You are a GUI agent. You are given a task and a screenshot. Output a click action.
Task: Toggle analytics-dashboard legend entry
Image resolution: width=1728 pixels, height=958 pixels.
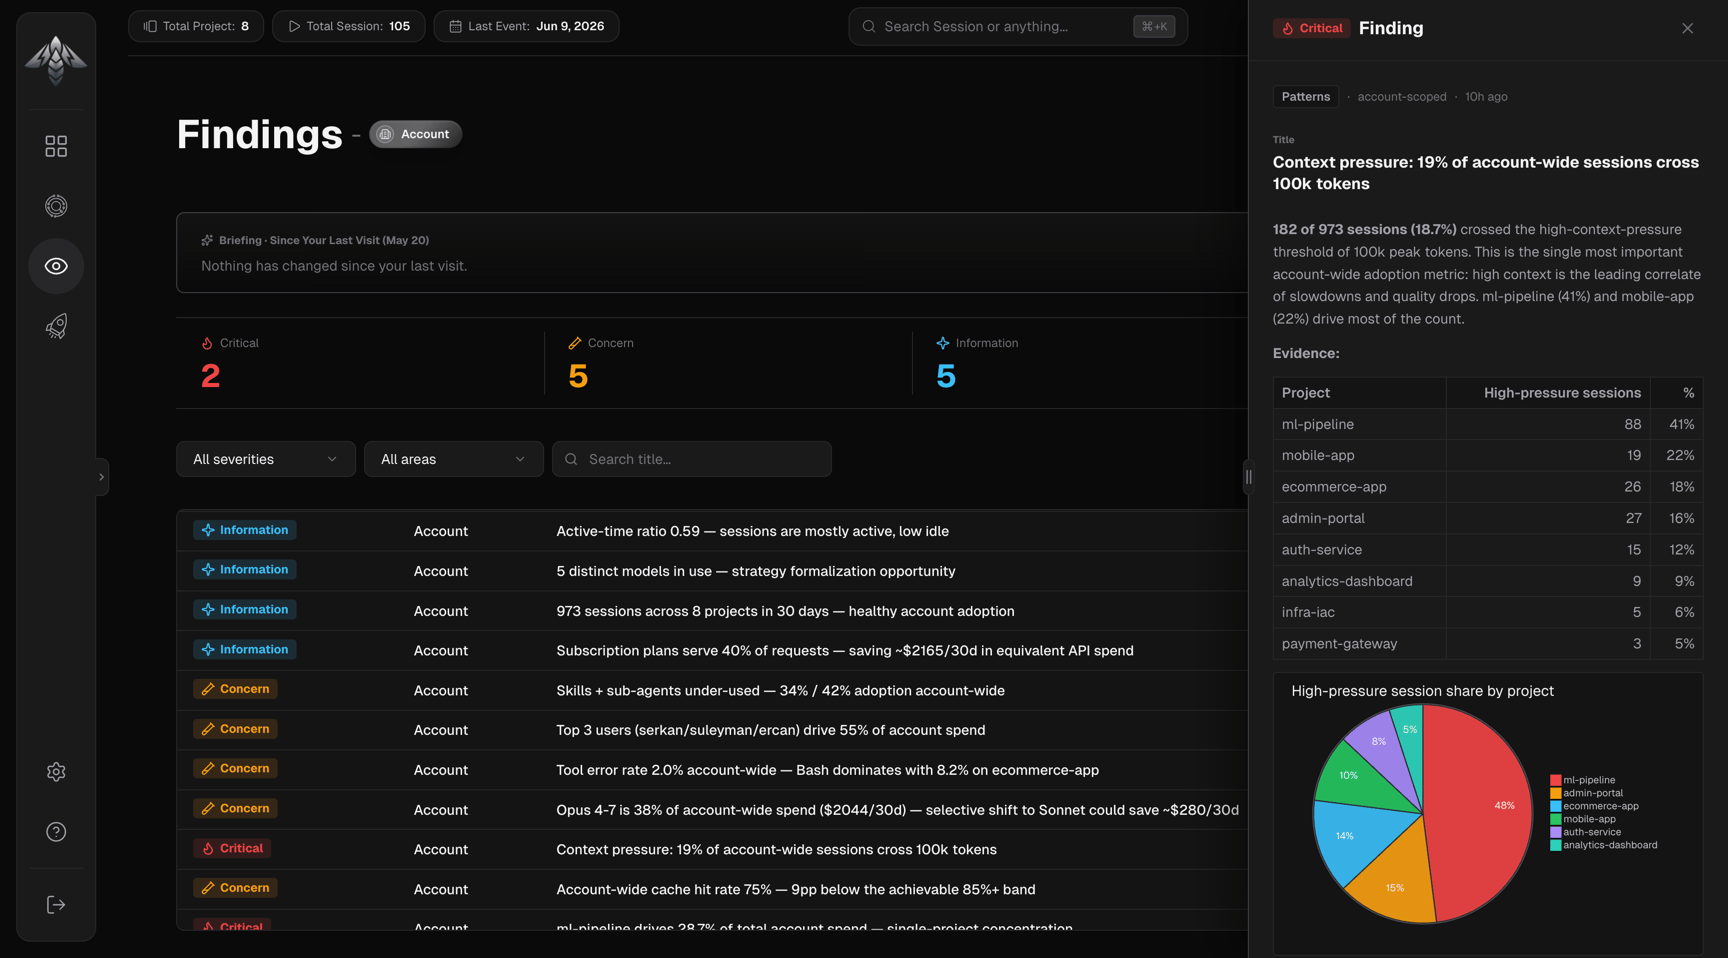point(1604,845)
